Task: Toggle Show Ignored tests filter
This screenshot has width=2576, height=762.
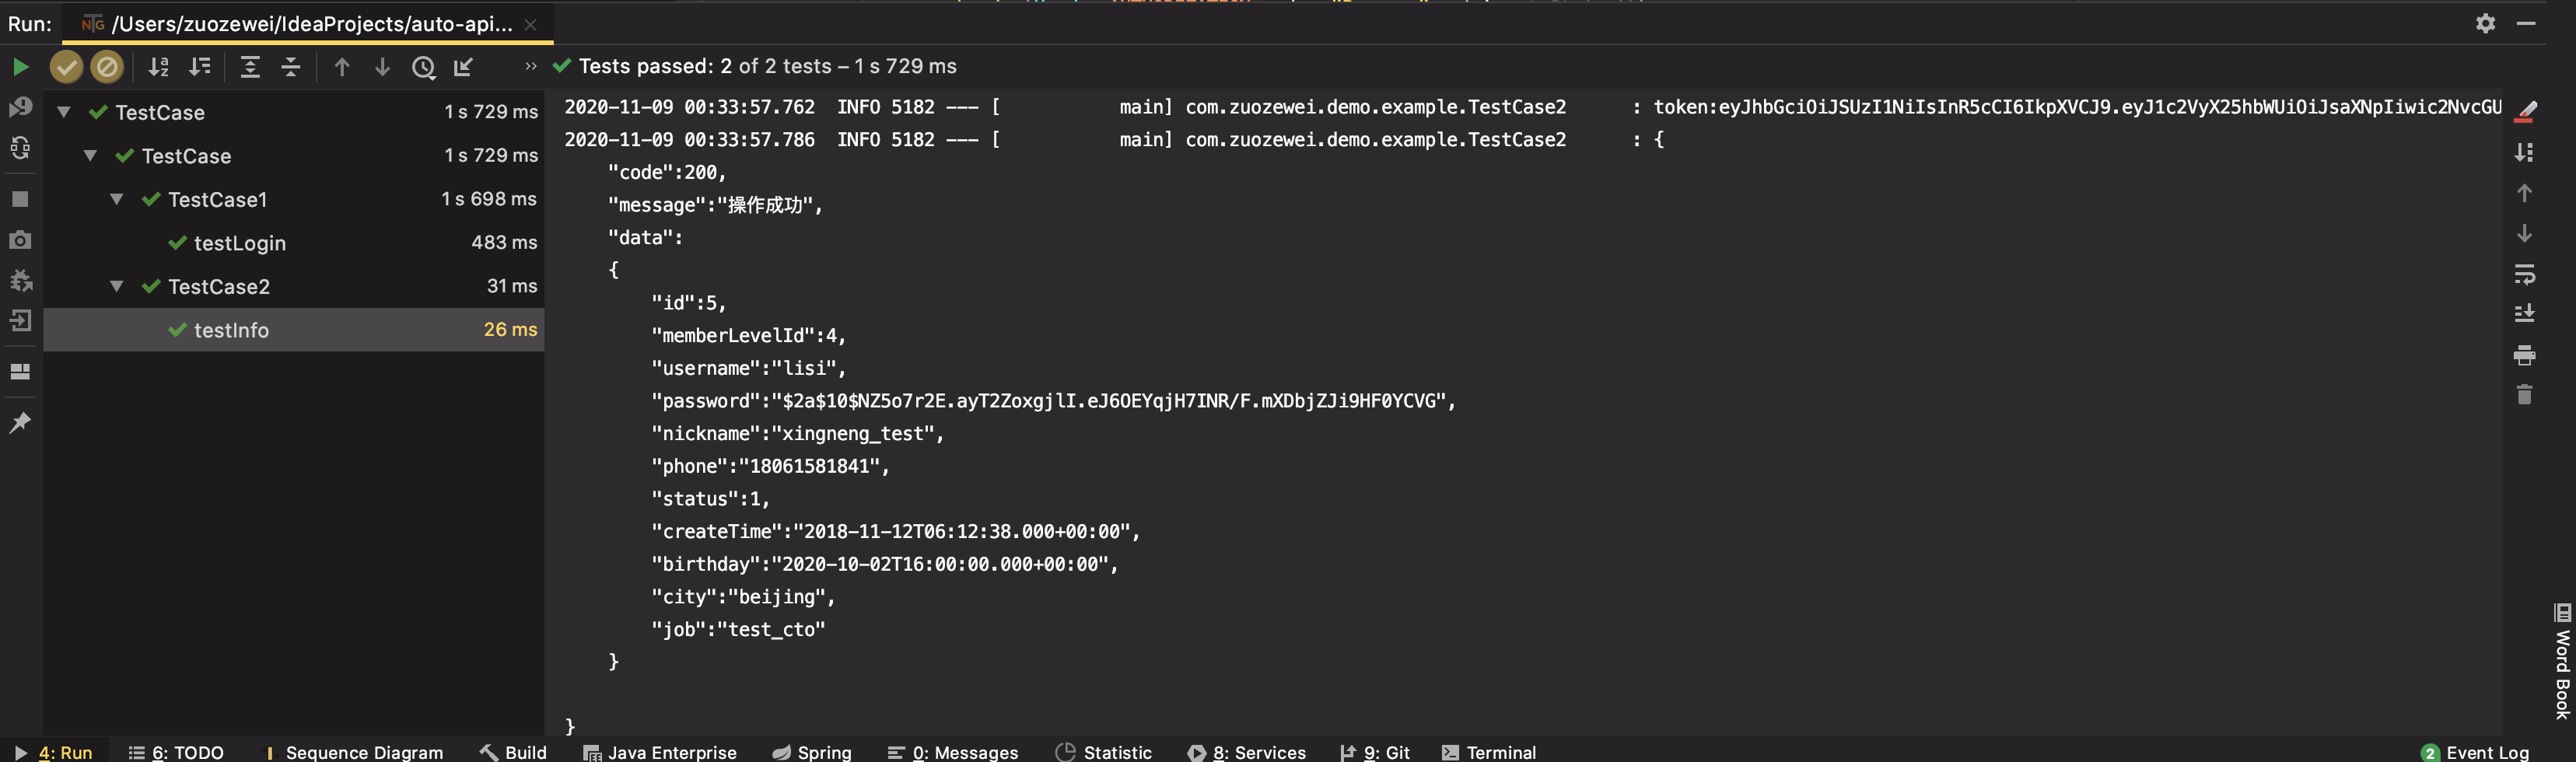Action: click(x=106, y=67)
